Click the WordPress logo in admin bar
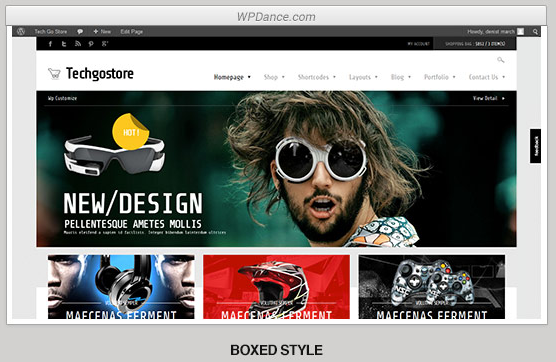Image resolution: width=556 pixels, height=362 pixels. (x=21, y=31)
